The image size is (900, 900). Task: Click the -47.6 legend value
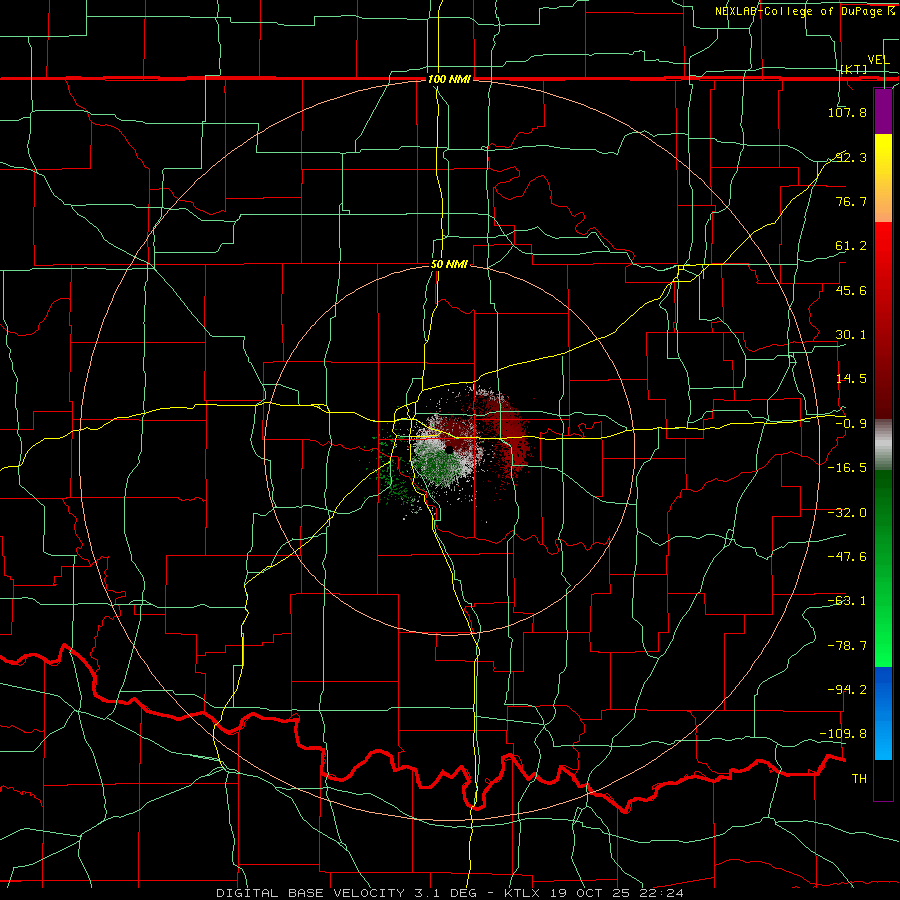click(x=847, y=556)
